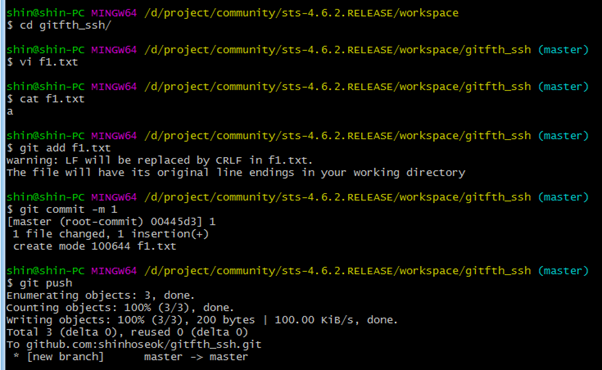Click the 'git add f1.txt' command

pos(58,148)
